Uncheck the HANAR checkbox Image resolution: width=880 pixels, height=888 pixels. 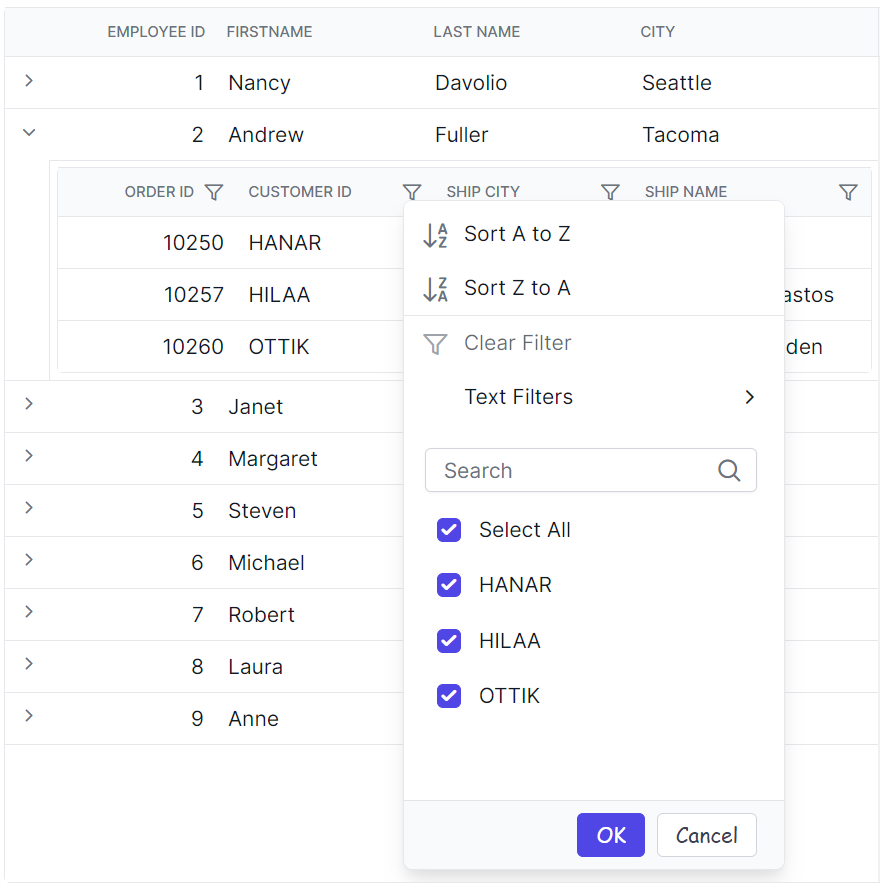point(449,585)
